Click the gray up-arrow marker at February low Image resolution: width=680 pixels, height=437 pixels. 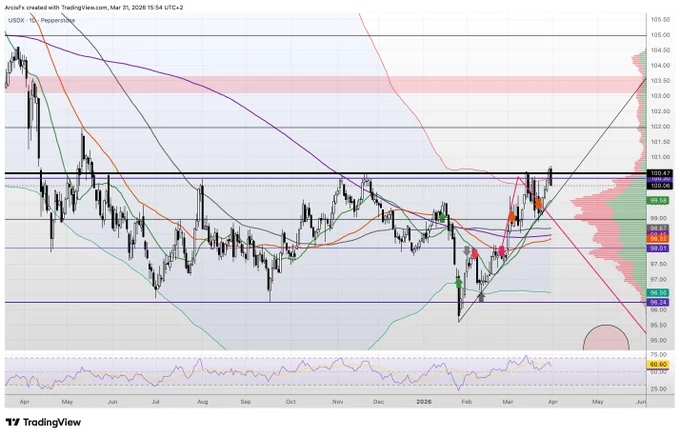pos(481,297)
